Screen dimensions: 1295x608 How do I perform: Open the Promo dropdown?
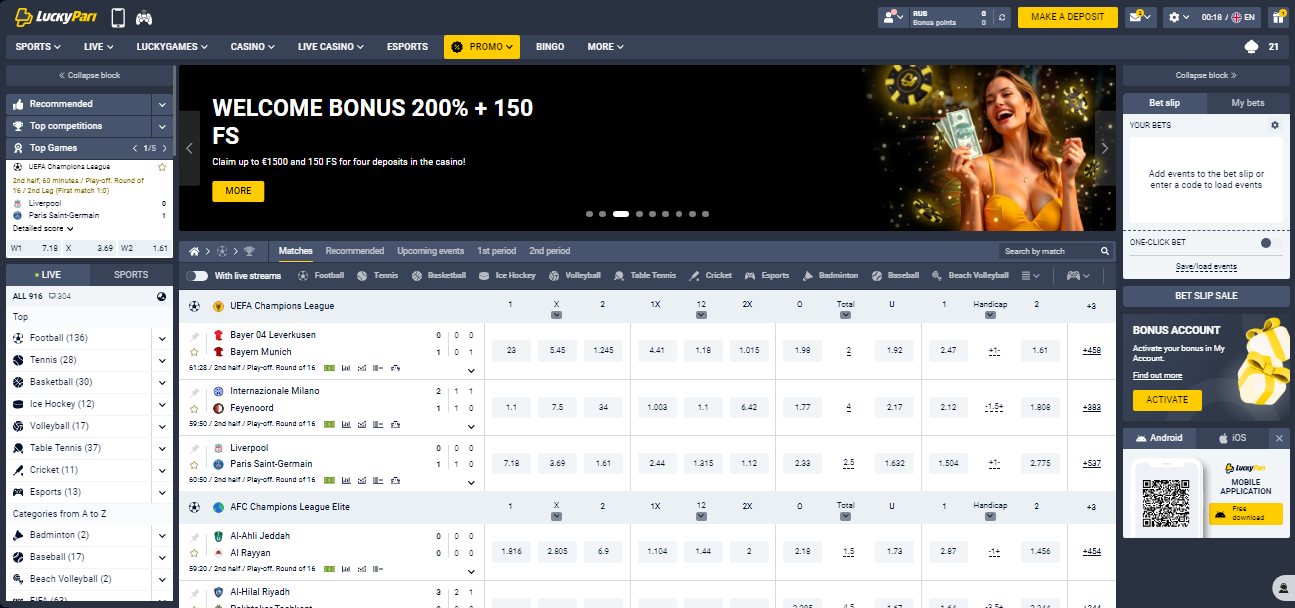[482, 47]
